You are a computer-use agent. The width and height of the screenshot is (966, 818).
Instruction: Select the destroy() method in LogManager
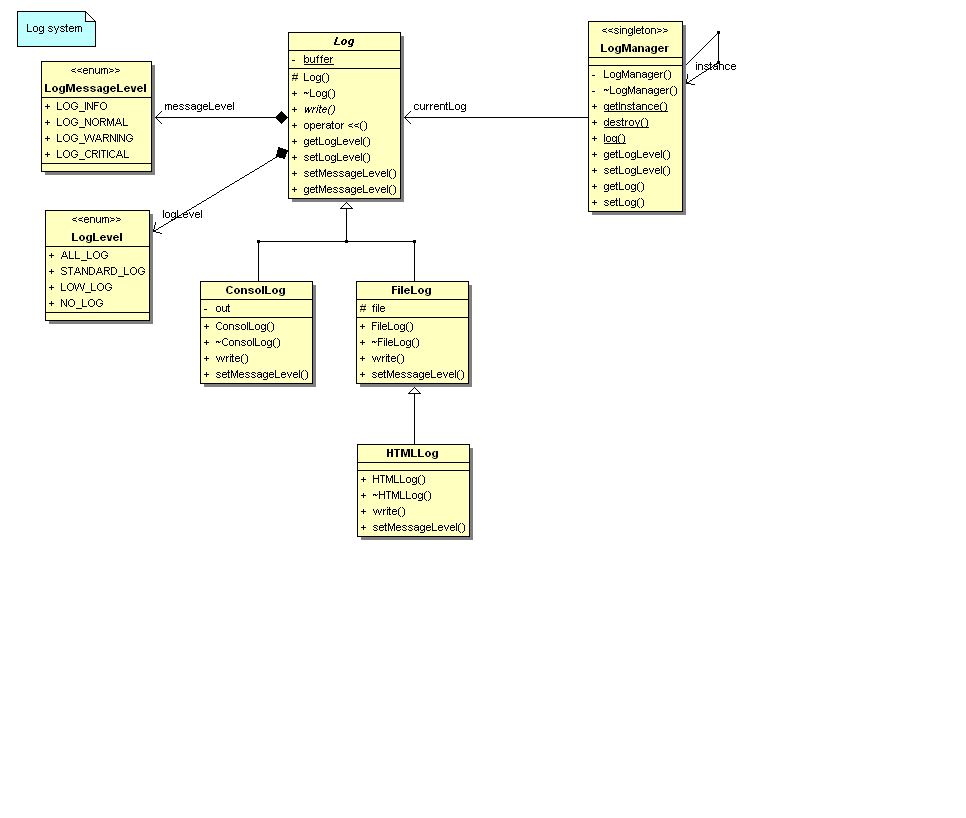tap(625, 122)
